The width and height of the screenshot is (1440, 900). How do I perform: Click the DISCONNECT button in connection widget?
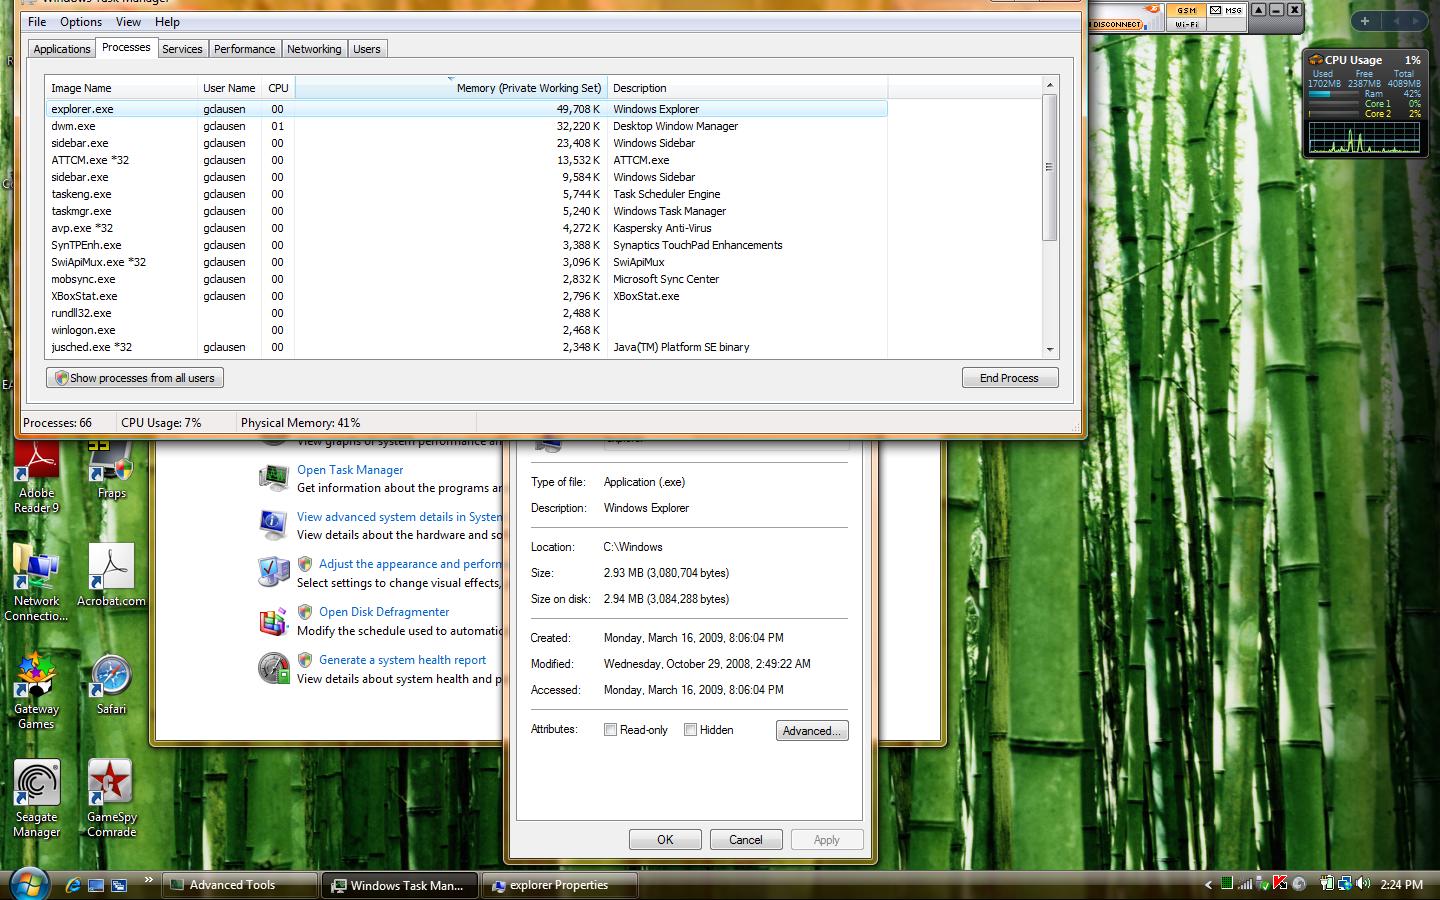pyautogui.click(x=1116, y=24)
